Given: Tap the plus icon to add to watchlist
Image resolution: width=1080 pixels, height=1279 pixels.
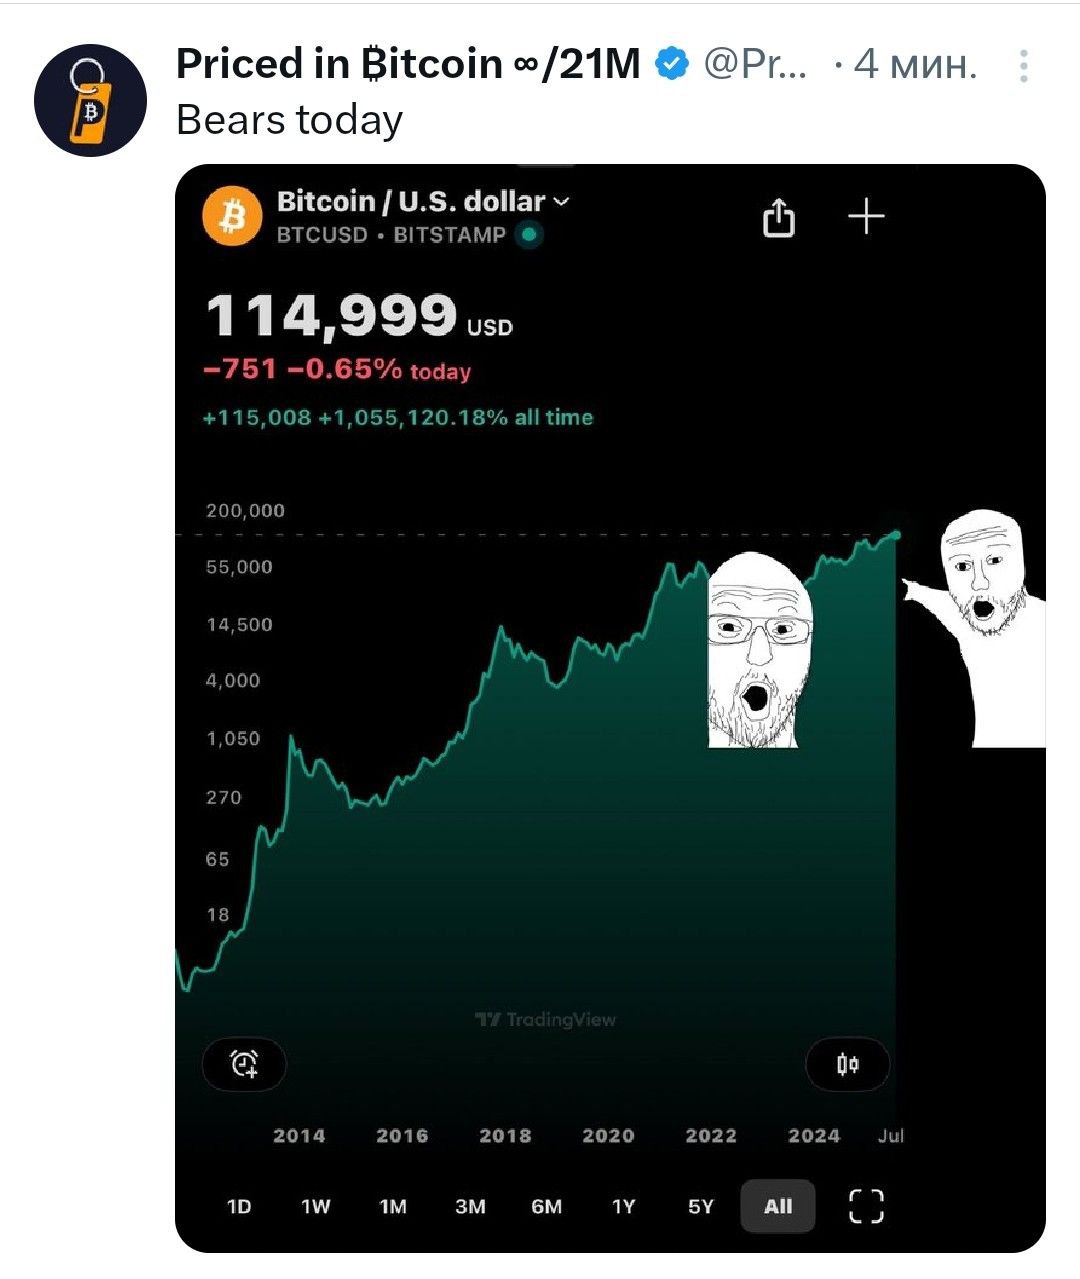Looking at the screenshot, I should [x=866, y=216].
